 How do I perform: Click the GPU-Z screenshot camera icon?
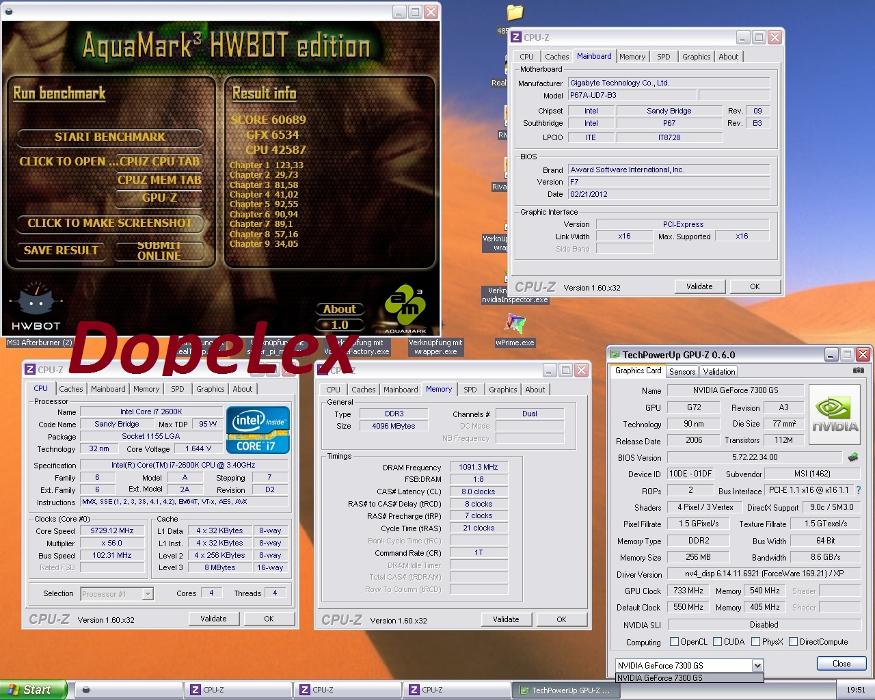click(x=858, y=370)
